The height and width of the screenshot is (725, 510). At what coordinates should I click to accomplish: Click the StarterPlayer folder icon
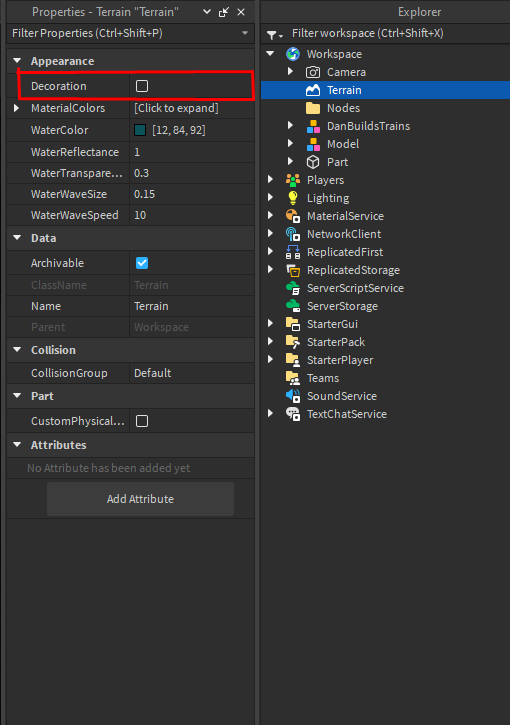293,360
